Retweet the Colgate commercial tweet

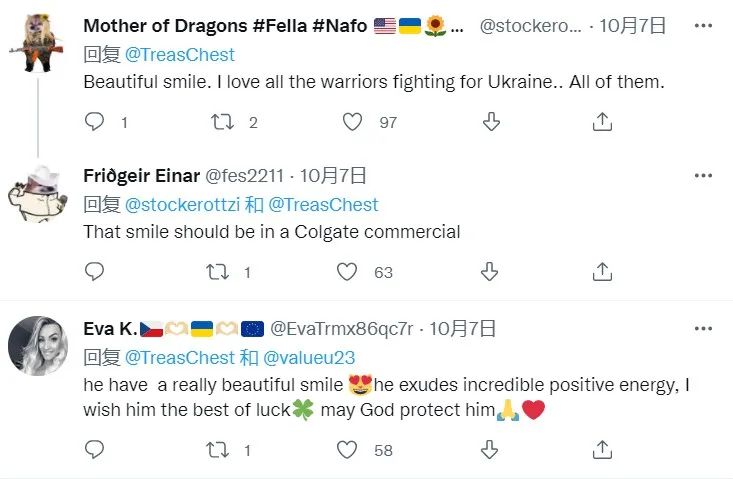216,271
